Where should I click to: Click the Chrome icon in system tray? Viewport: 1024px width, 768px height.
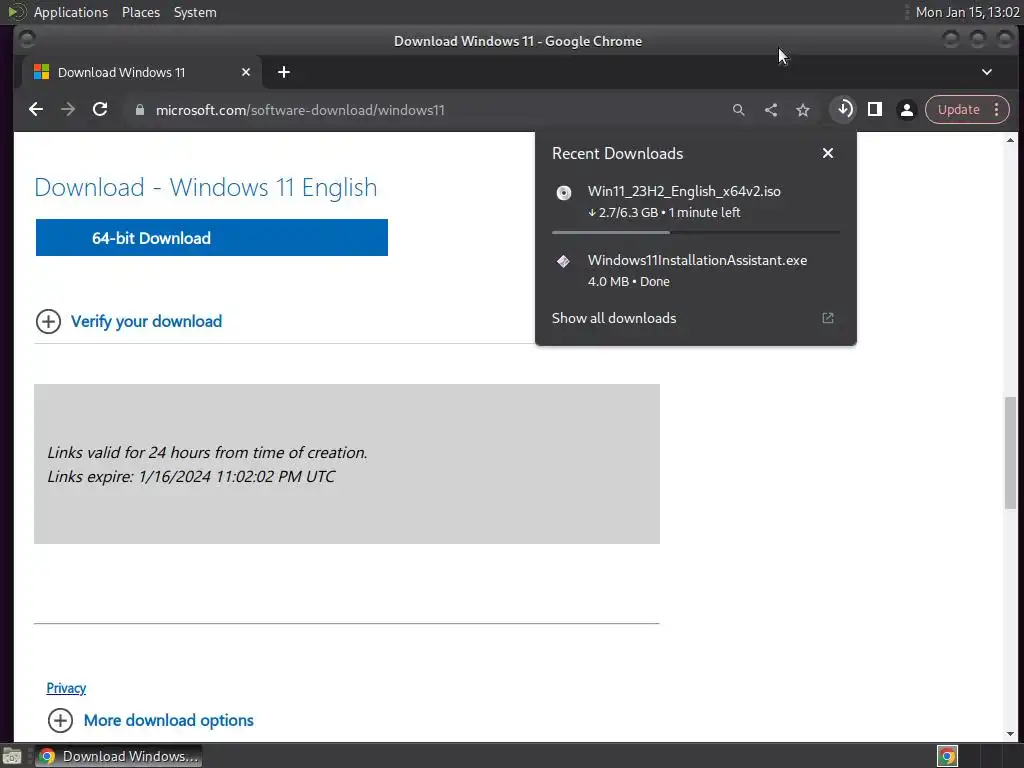click(947, 756)
